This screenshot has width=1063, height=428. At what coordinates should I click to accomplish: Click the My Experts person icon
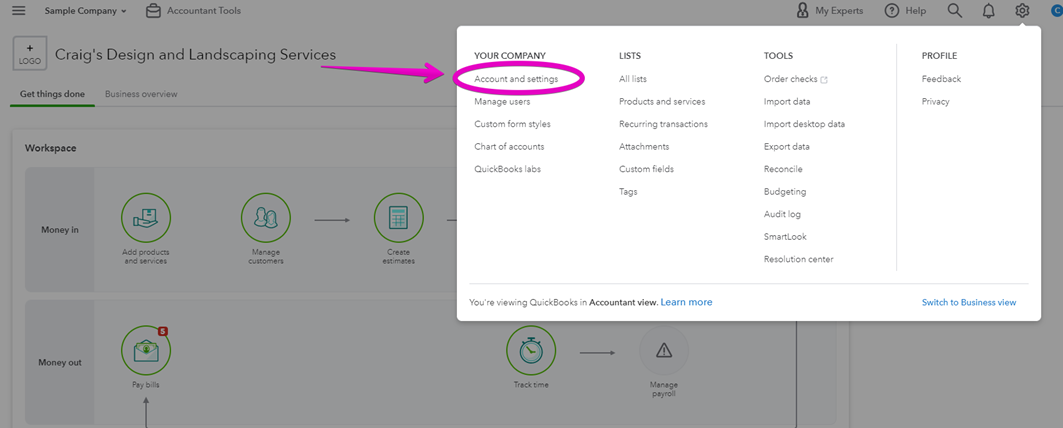pos(803,11)
